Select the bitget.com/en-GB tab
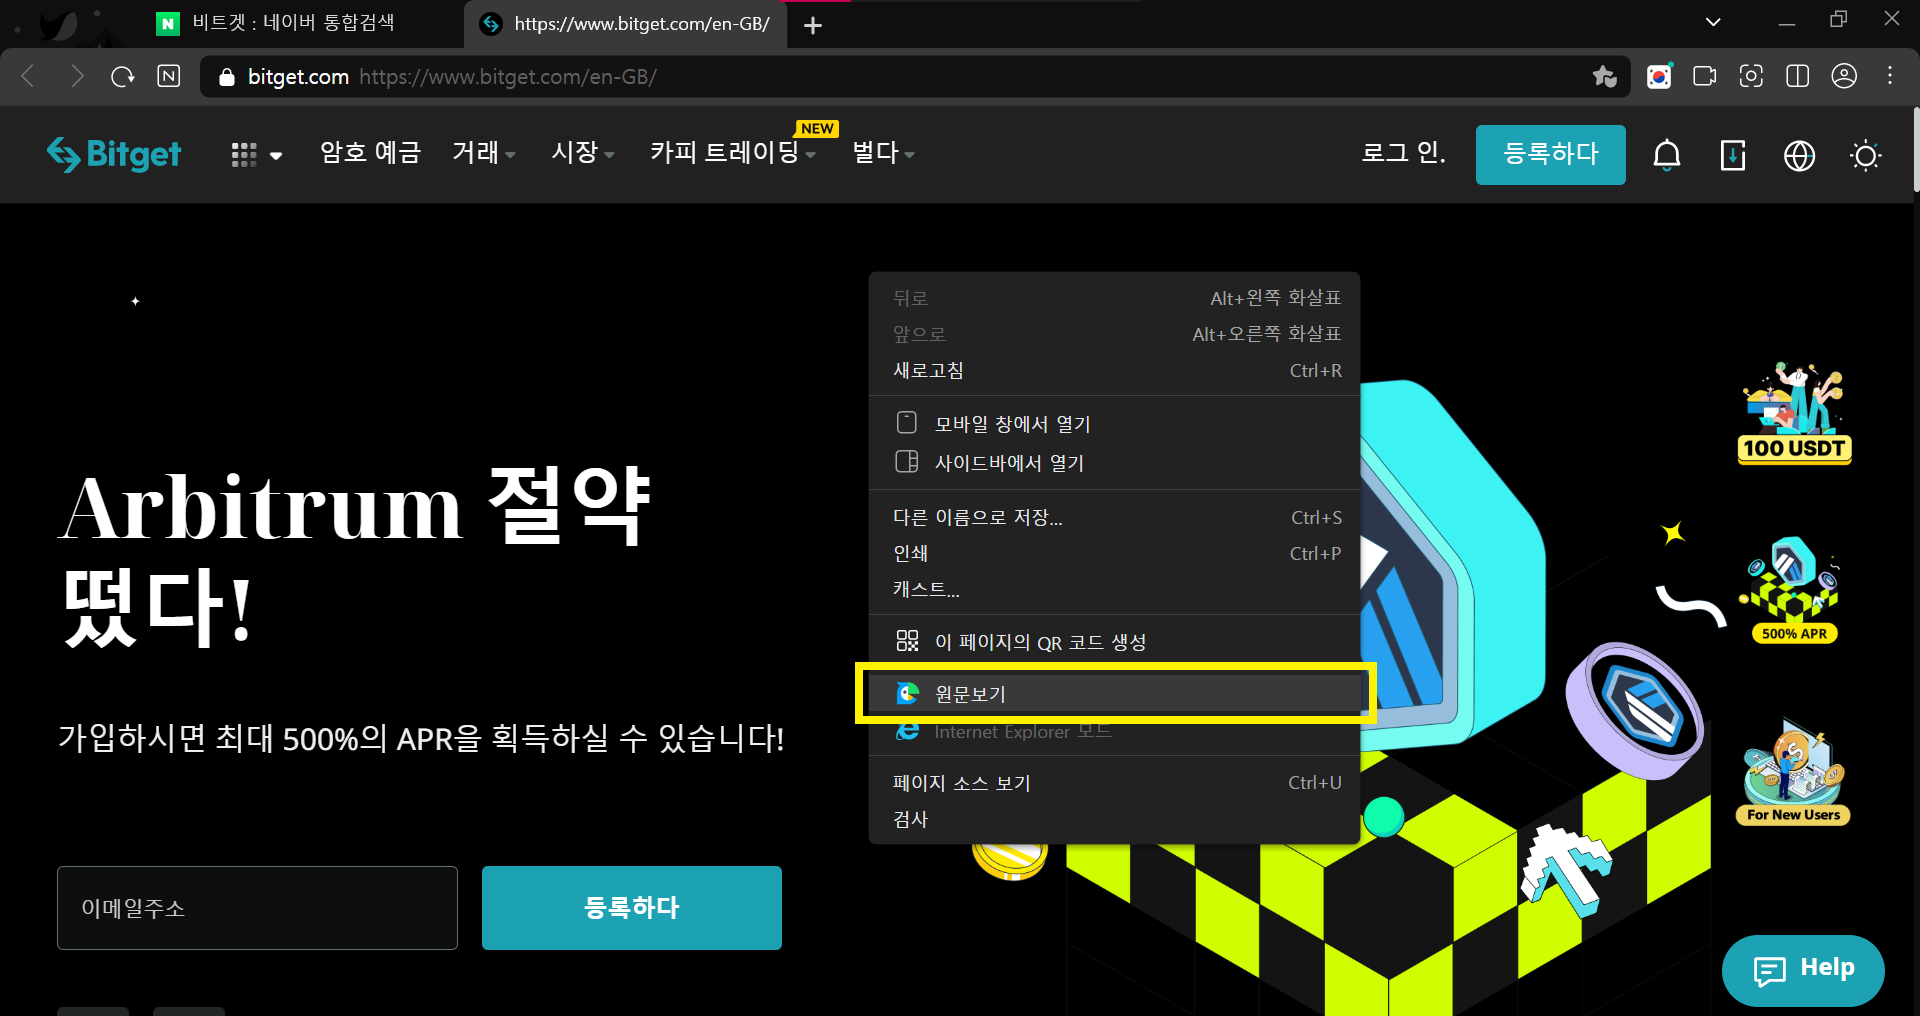The image size is (1920, 1016). (x=625, y=24)
